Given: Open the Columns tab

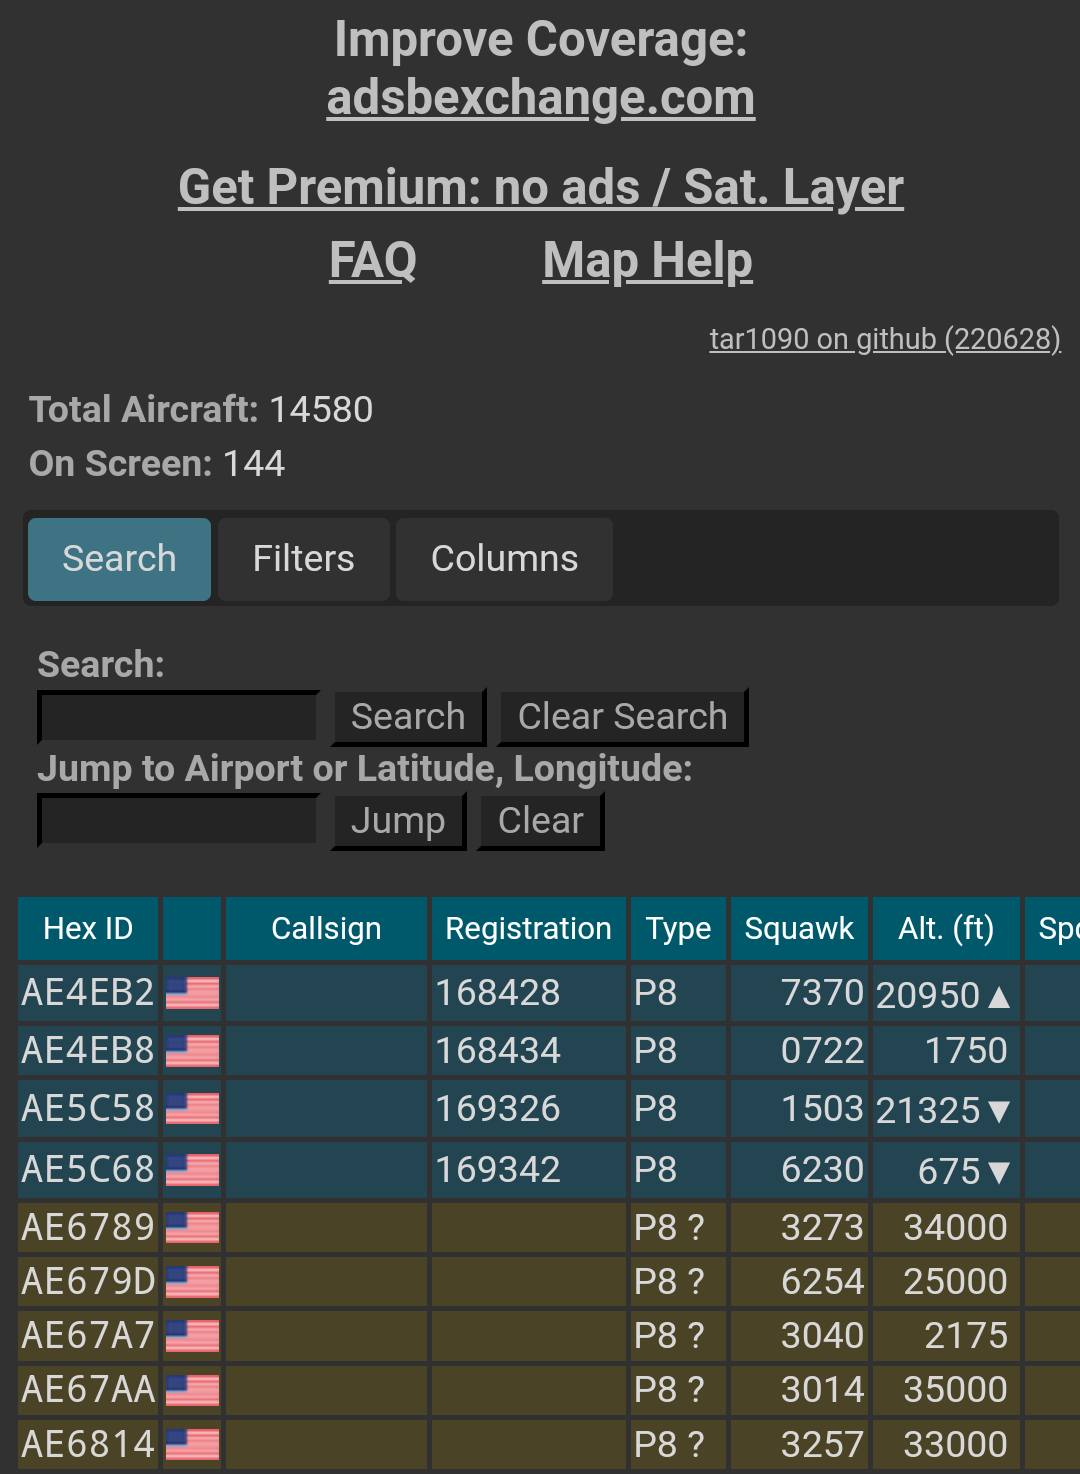Looking at the screenshot, I should point(505,559).
